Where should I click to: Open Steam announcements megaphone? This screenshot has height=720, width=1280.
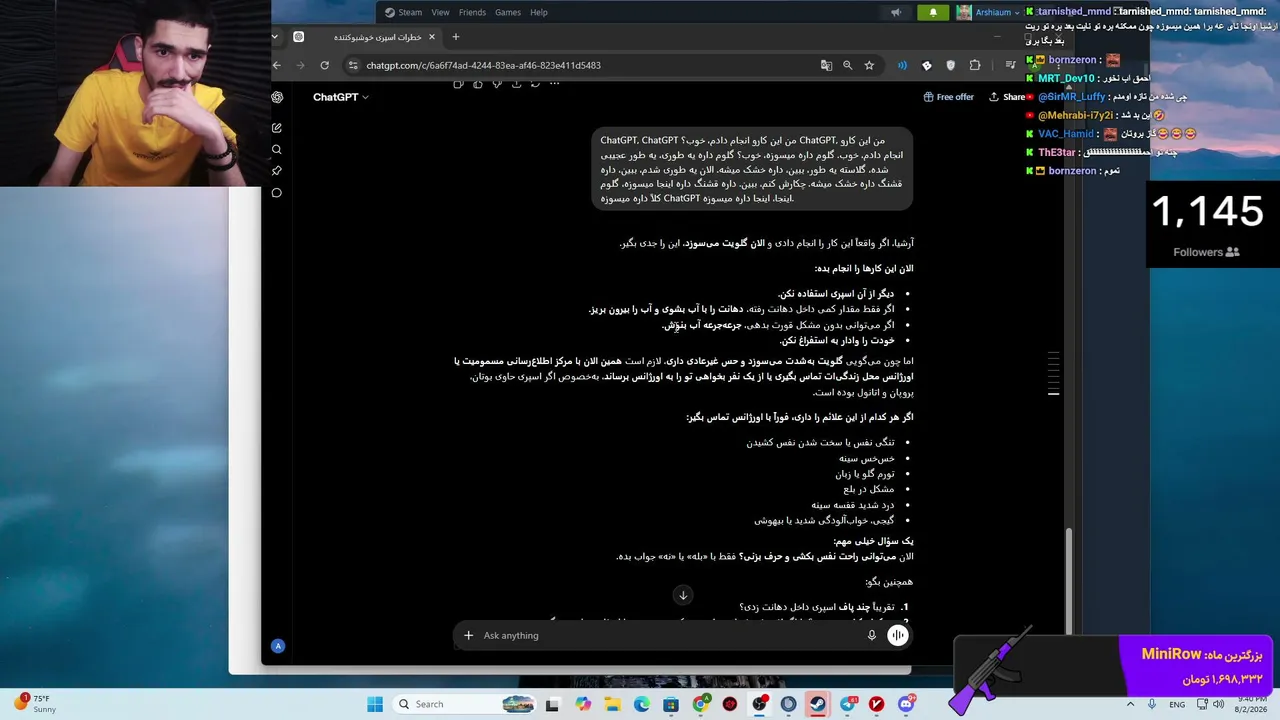pos(896,12)
